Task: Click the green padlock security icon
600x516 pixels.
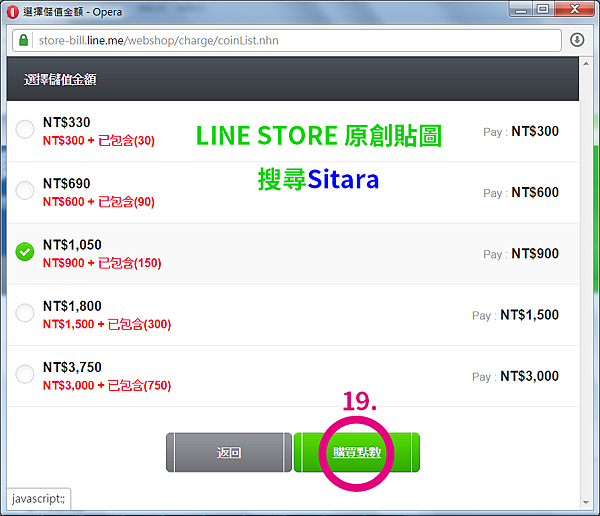Action: click(23, 40)
